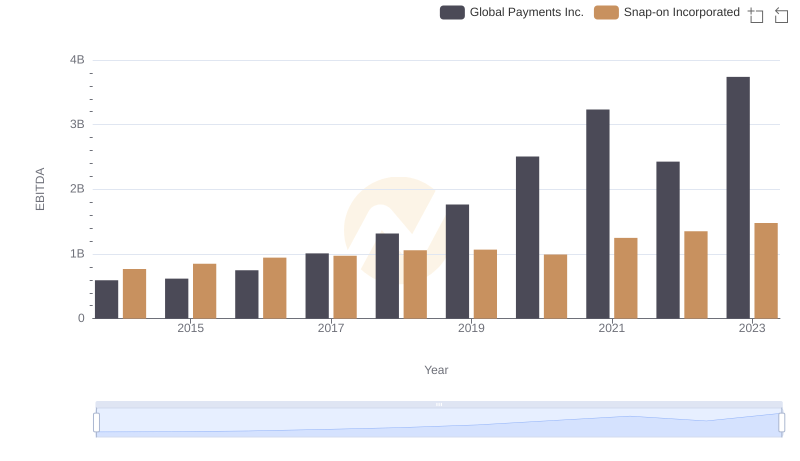The image size is (800, 461).
Task: Click the right range slider handle
Action: coord(781,423)
